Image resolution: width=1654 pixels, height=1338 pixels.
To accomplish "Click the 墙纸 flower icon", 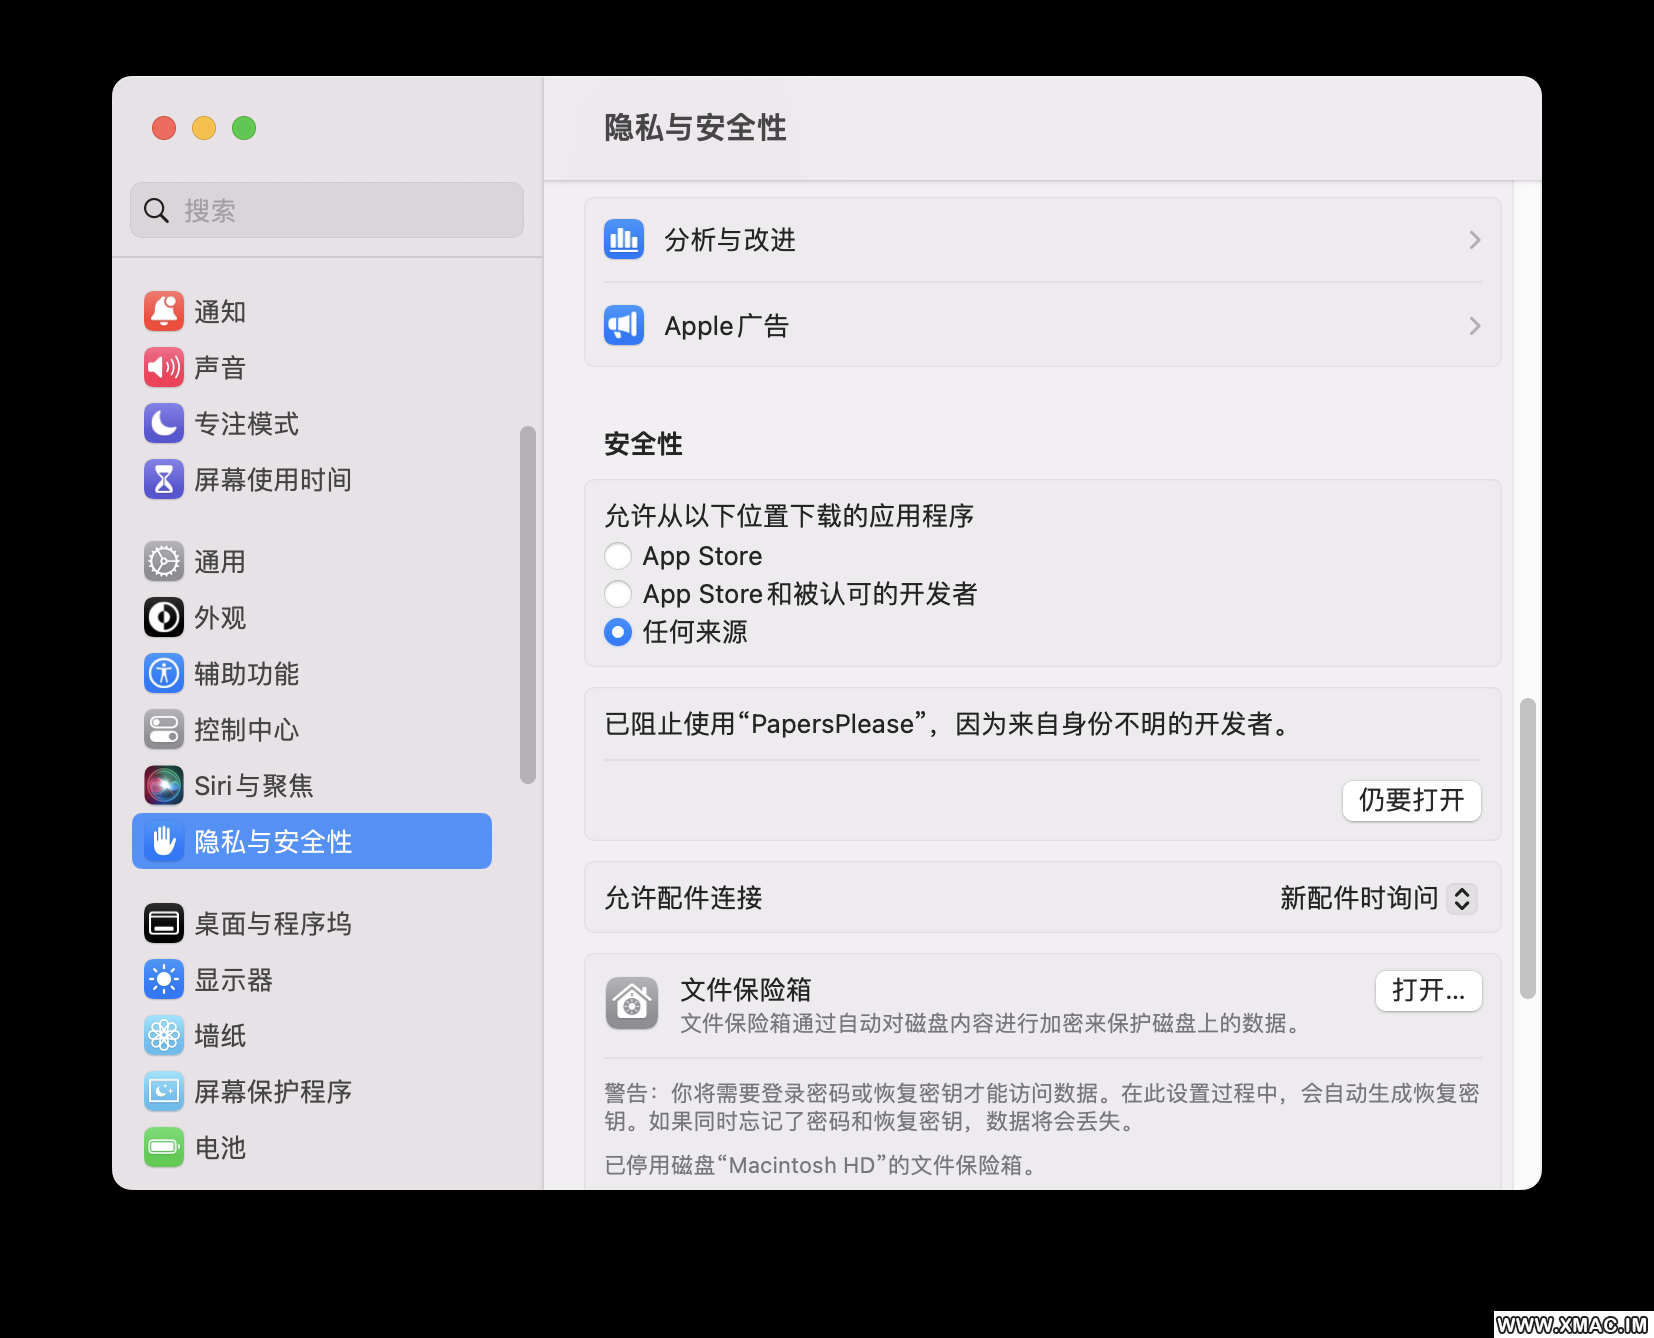I will click(x=164, y=1035).
